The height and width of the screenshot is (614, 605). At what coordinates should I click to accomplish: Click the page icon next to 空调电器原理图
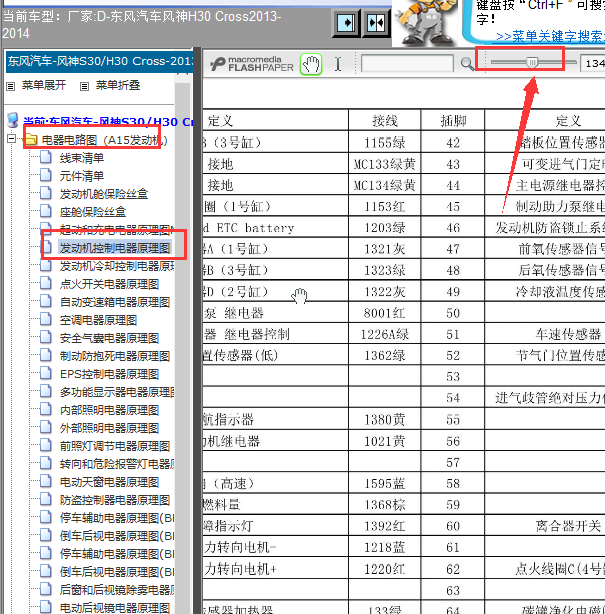coord(46,320)
